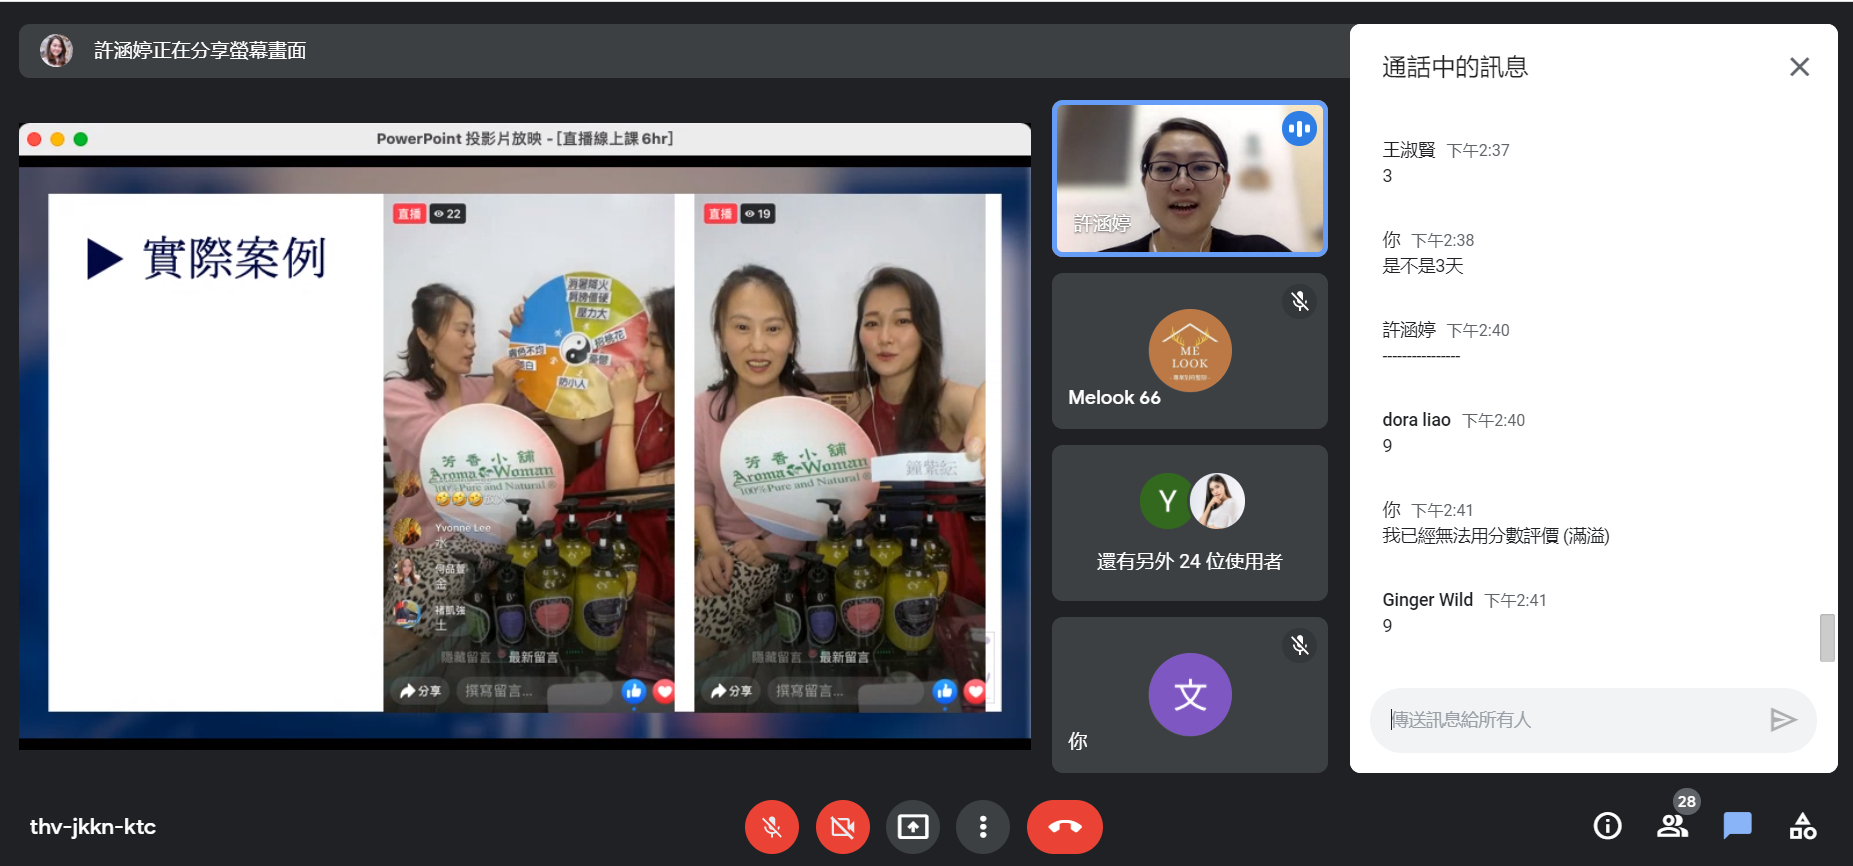Open the more options three-dot menu
Image resolution: width=1853 pixels, height=866 pixels.
click(x=983, y=827)
